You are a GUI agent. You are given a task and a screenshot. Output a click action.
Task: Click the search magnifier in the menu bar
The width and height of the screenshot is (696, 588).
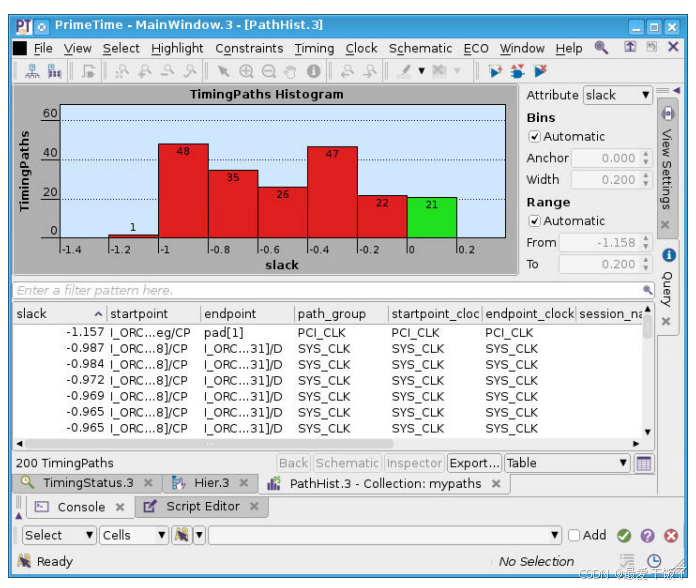(x=601, y=47)
